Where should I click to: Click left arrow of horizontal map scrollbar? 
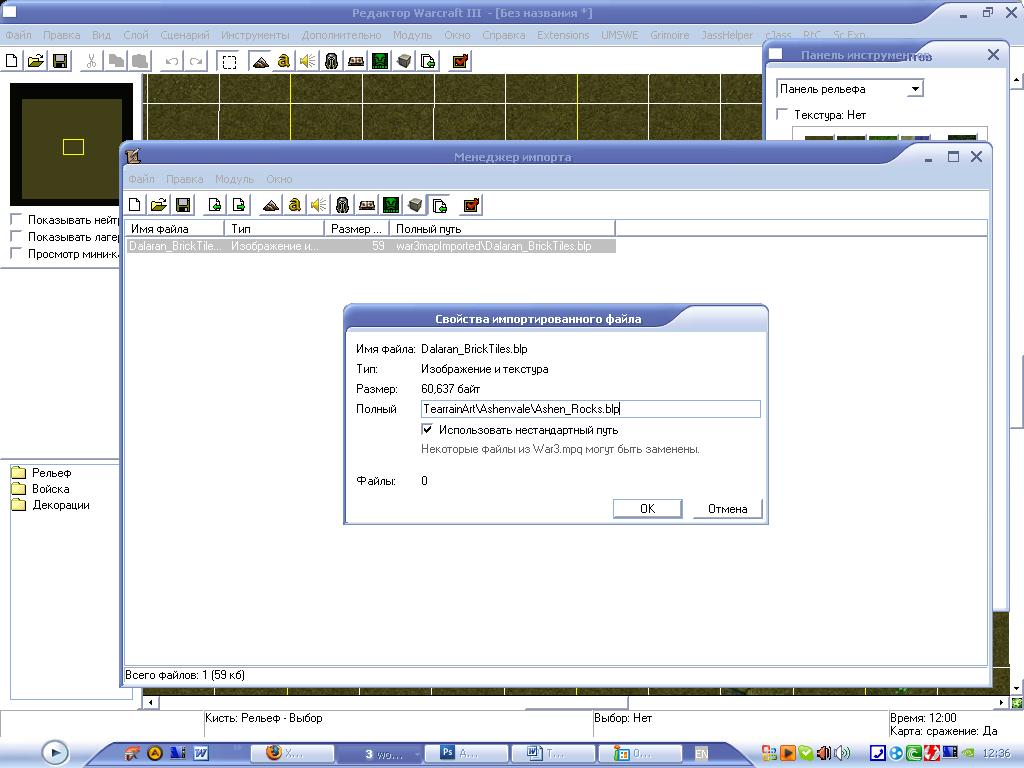[x=151, y=703]
